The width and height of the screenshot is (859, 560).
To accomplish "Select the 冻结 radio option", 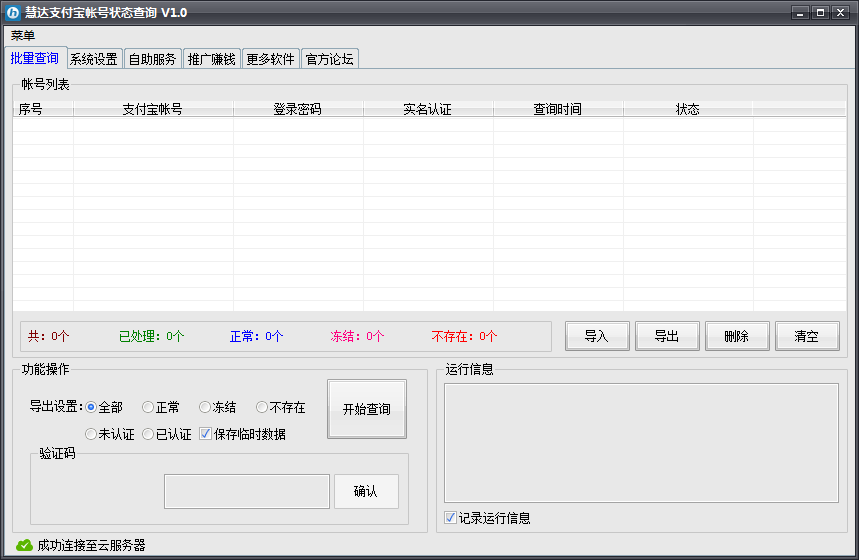I will [x=205, y=407].
